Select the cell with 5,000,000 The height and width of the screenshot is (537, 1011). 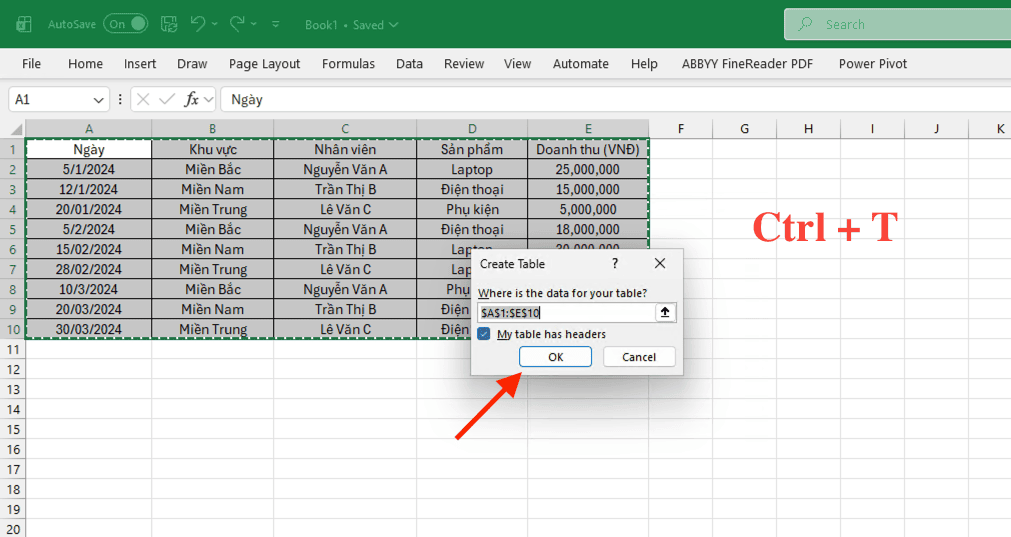tap(588, 210)
